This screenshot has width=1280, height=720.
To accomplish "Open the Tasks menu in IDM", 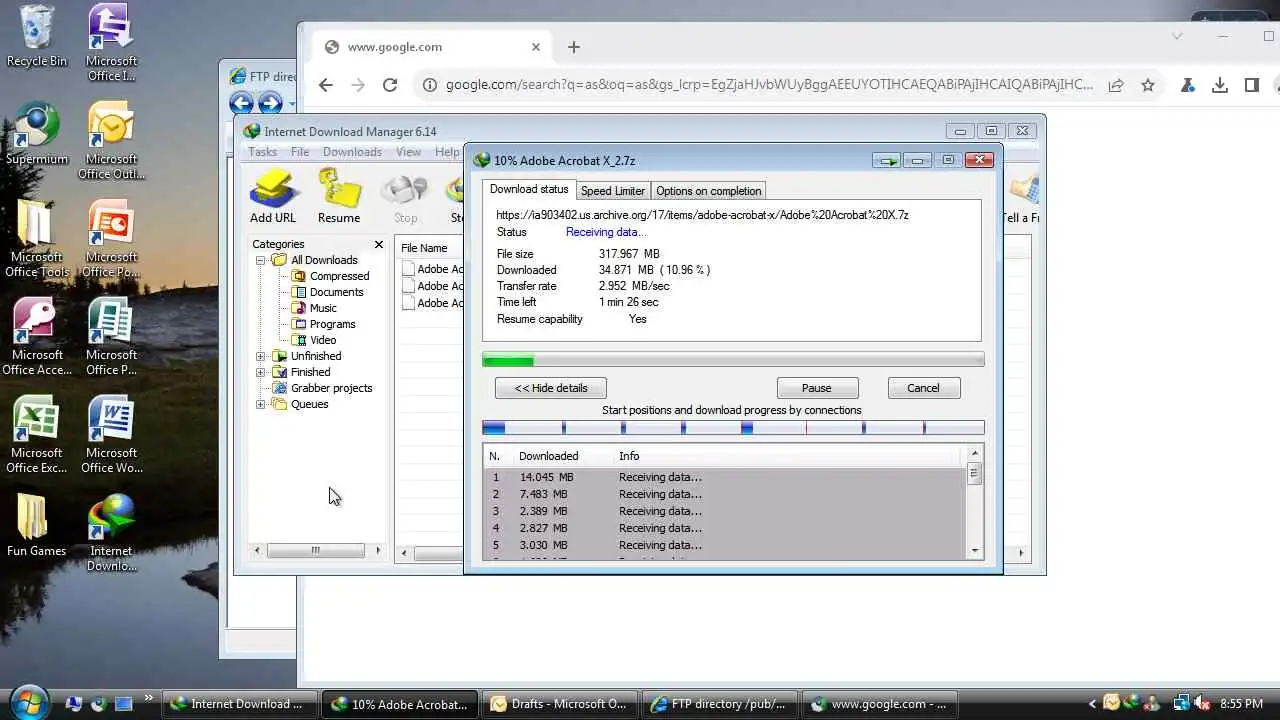I will (x=262, y=152).
